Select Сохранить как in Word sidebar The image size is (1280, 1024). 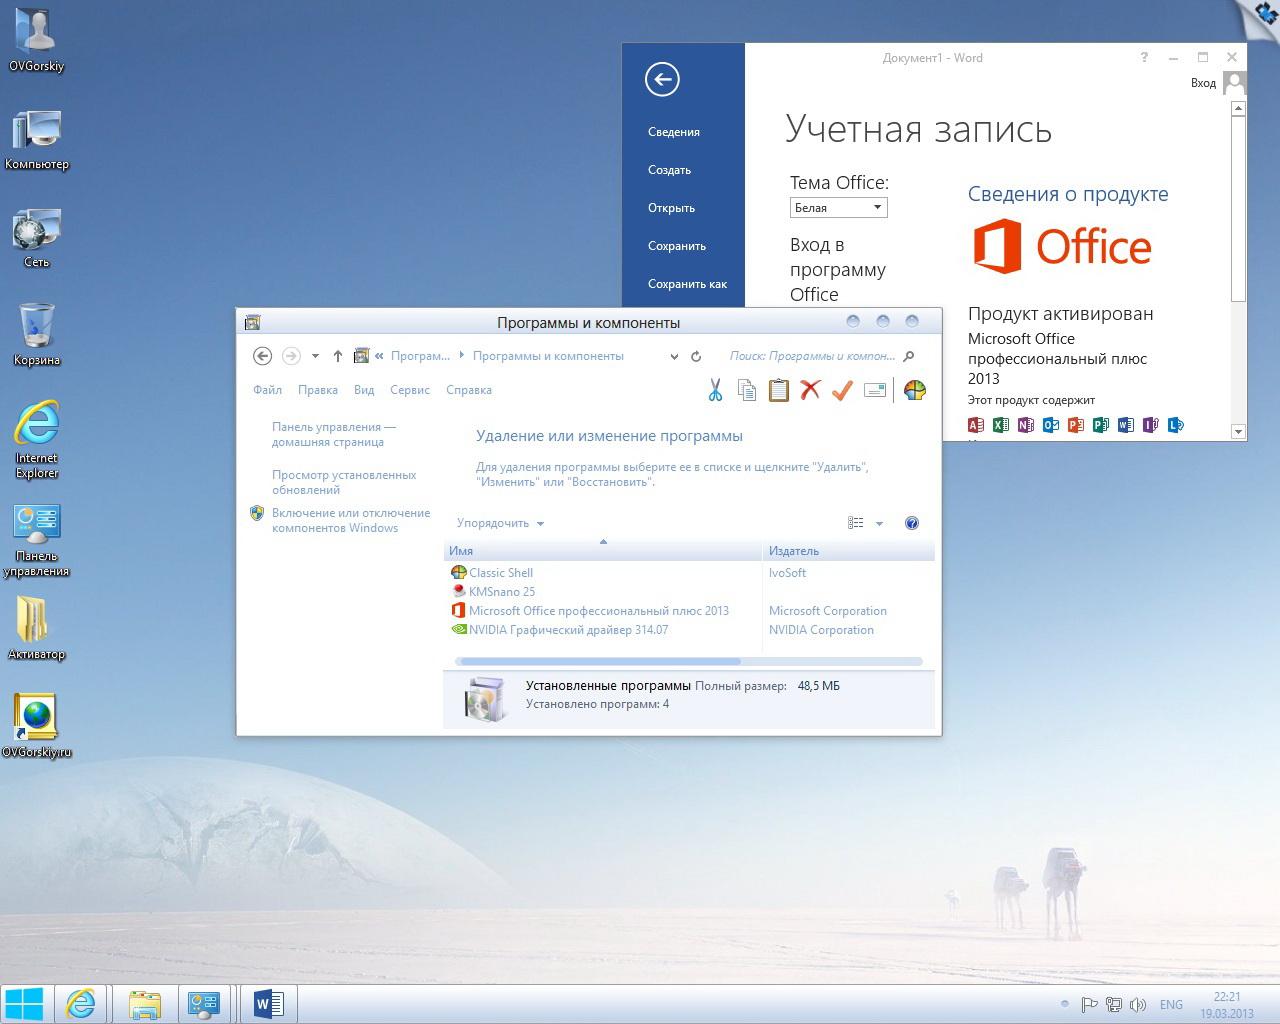(x=687, y=284)
